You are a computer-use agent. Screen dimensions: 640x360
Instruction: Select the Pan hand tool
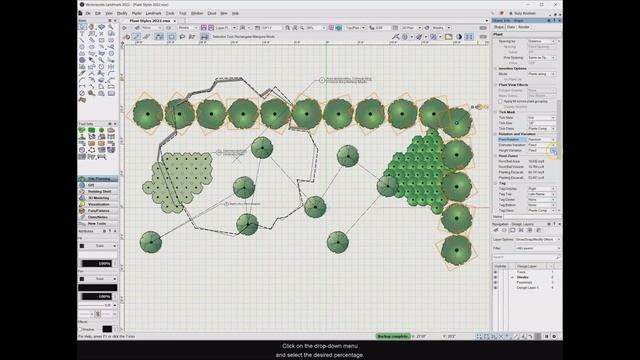pos(92,27)
